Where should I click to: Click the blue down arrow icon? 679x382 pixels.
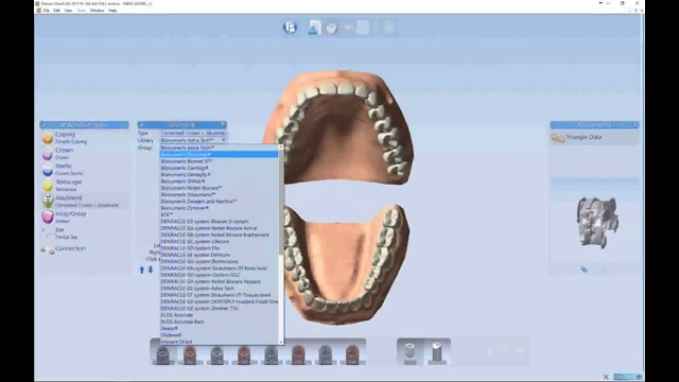[150, 269]
